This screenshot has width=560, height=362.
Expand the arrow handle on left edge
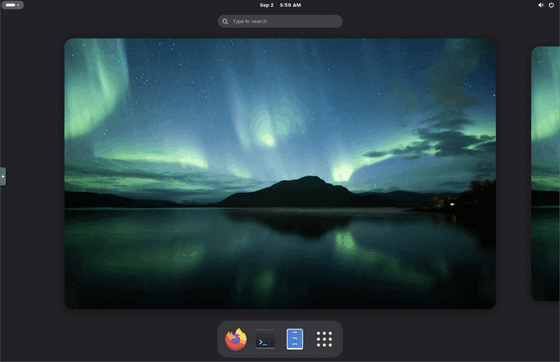click(x=3, y=176)
